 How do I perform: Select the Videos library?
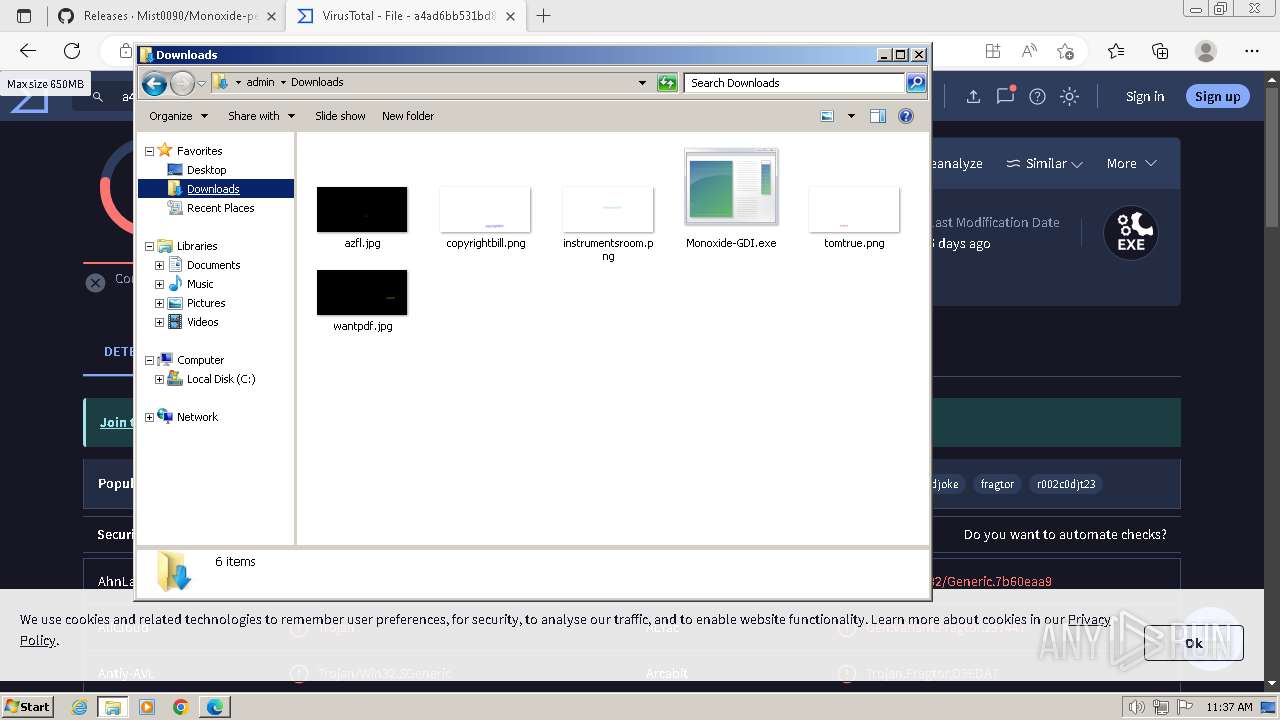(x=202, y=322)
